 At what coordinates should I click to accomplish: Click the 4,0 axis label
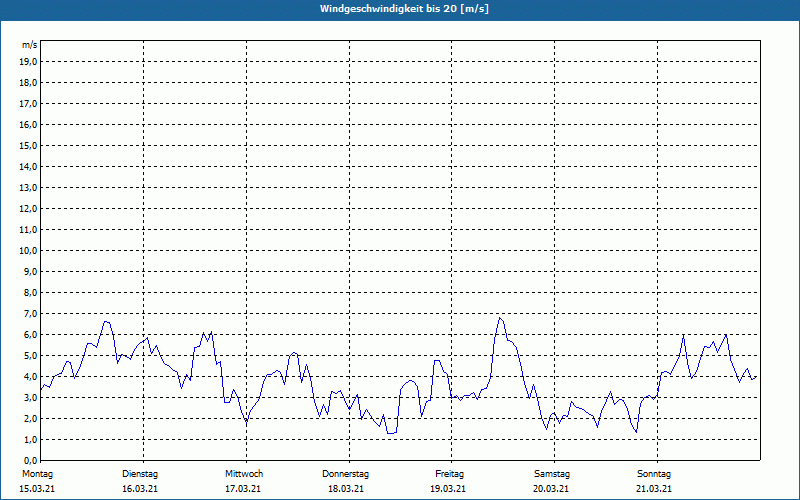tap(30, 377)
